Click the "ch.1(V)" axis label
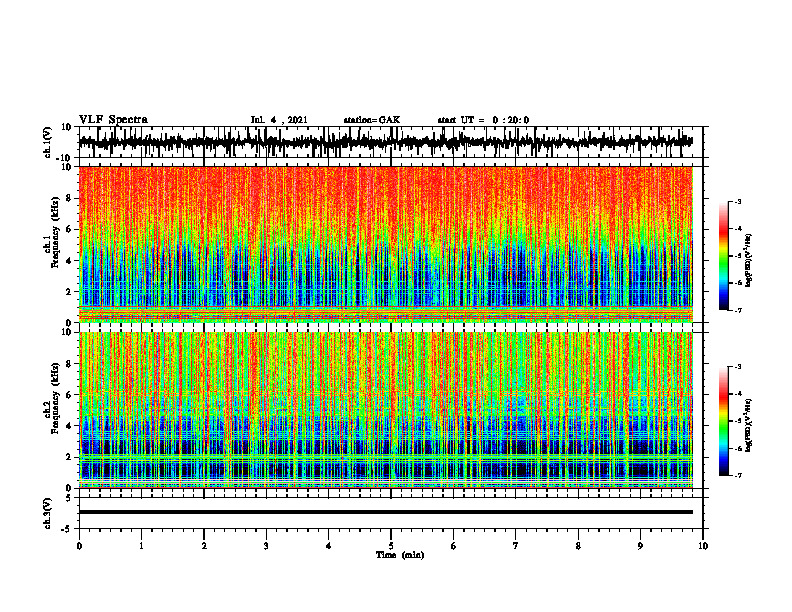 pos(48,142)
